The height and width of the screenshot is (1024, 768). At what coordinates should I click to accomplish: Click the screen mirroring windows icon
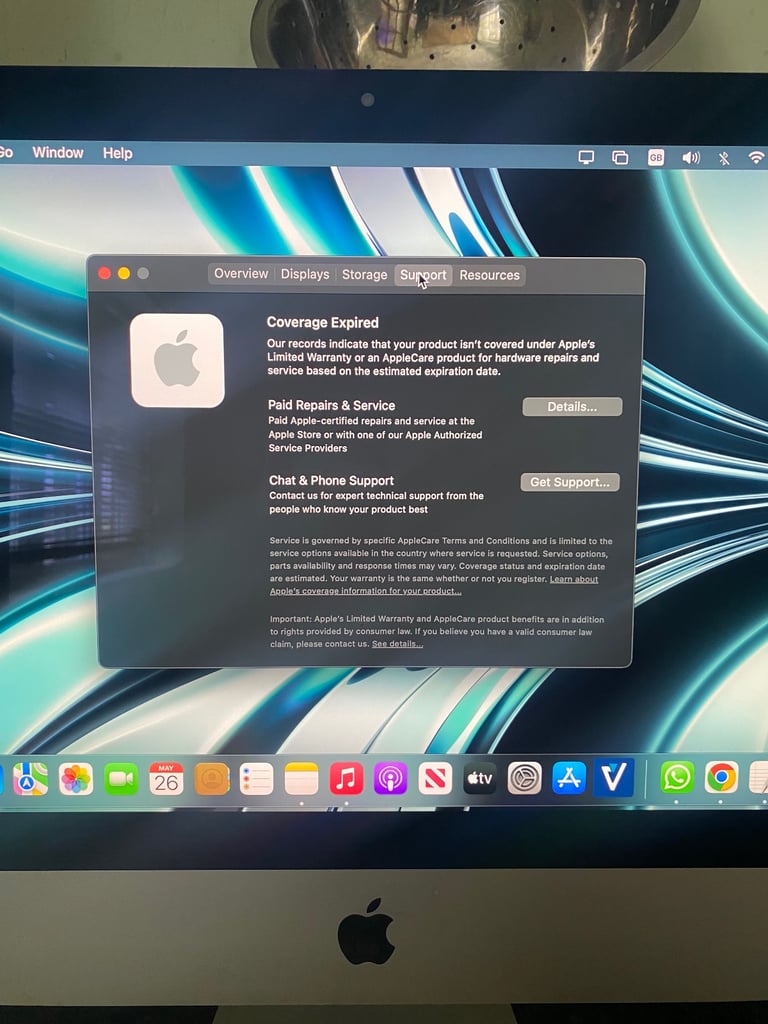tap(620, 157)
